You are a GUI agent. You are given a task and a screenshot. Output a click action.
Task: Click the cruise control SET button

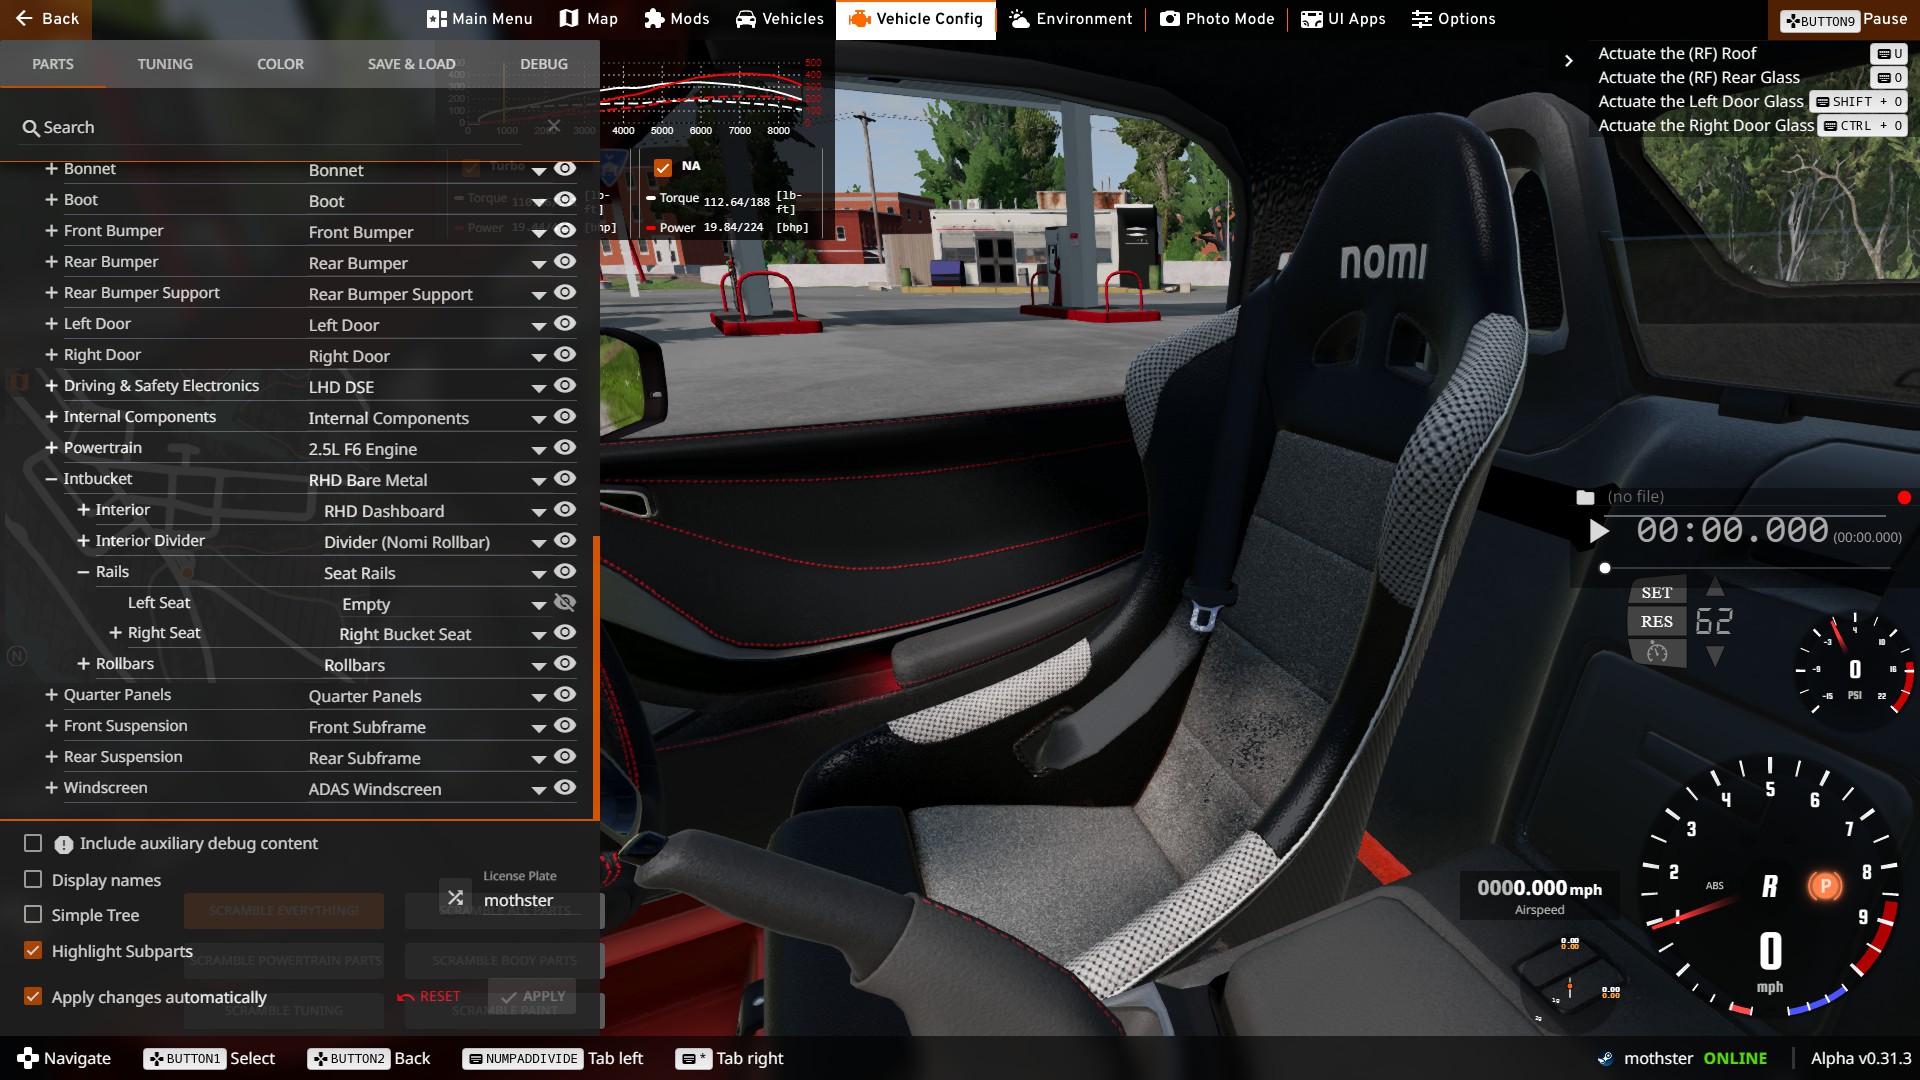point(1656,592)
